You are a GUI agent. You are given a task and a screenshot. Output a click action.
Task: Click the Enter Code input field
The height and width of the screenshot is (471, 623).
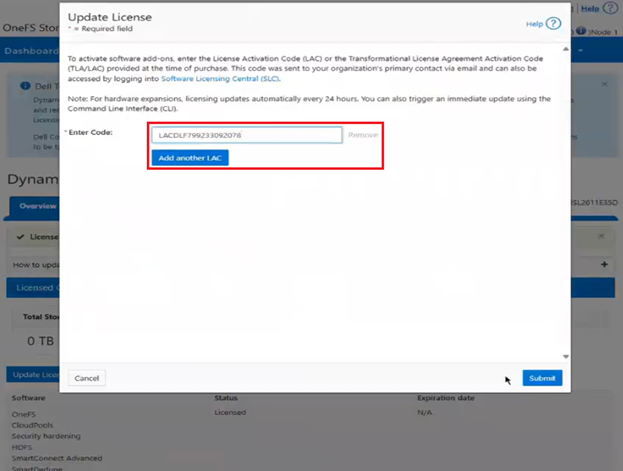click(246, 134)
